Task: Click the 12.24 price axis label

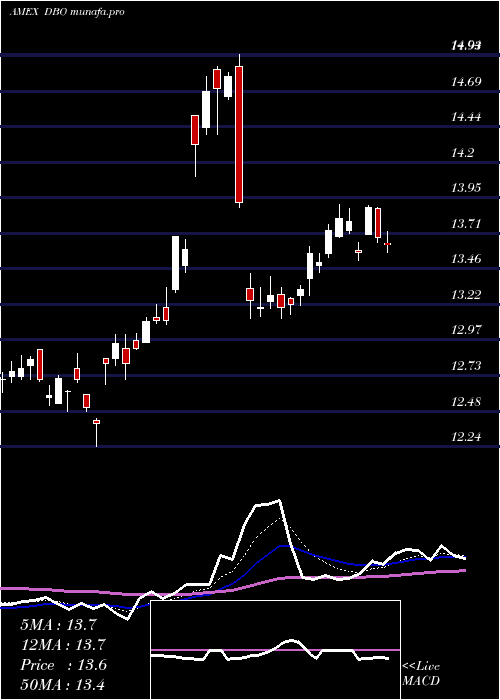Action: click(x=466, y=436)
